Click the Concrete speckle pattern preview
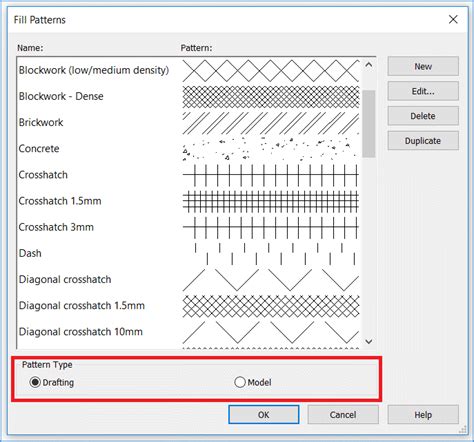The height and width of the screenshot is (442, 474). pyautogui.click(x=271, y=149)
